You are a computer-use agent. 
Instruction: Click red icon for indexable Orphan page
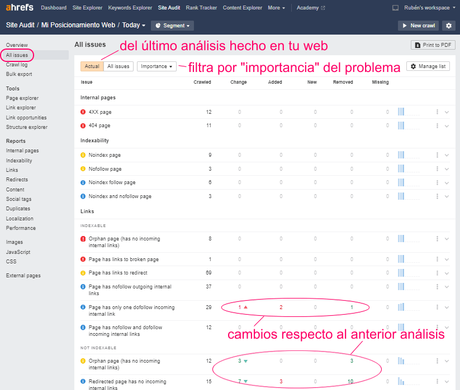[x=83, y=239]
